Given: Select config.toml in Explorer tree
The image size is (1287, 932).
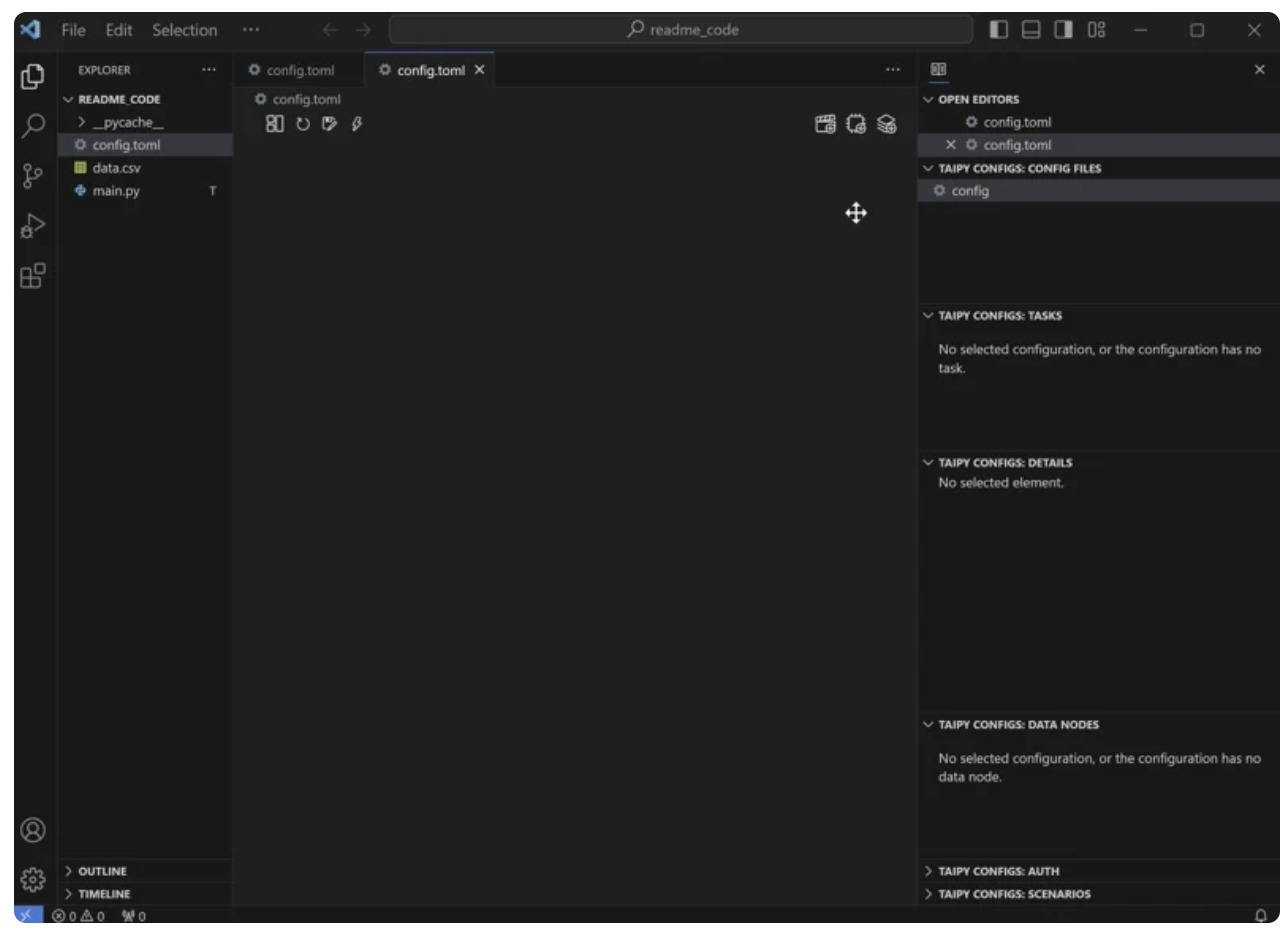Looking at the screenshot, I should coord(145,145).
